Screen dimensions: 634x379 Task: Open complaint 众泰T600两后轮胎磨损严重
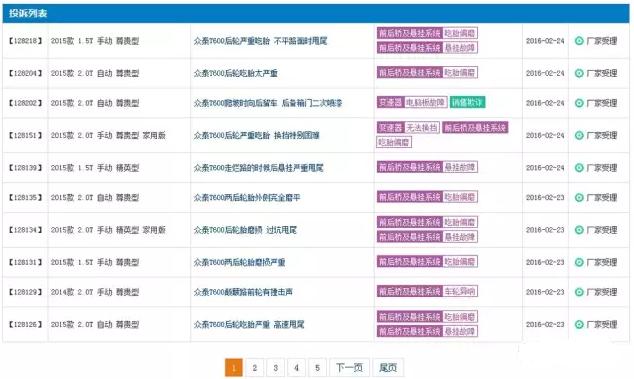click(239, 262)
